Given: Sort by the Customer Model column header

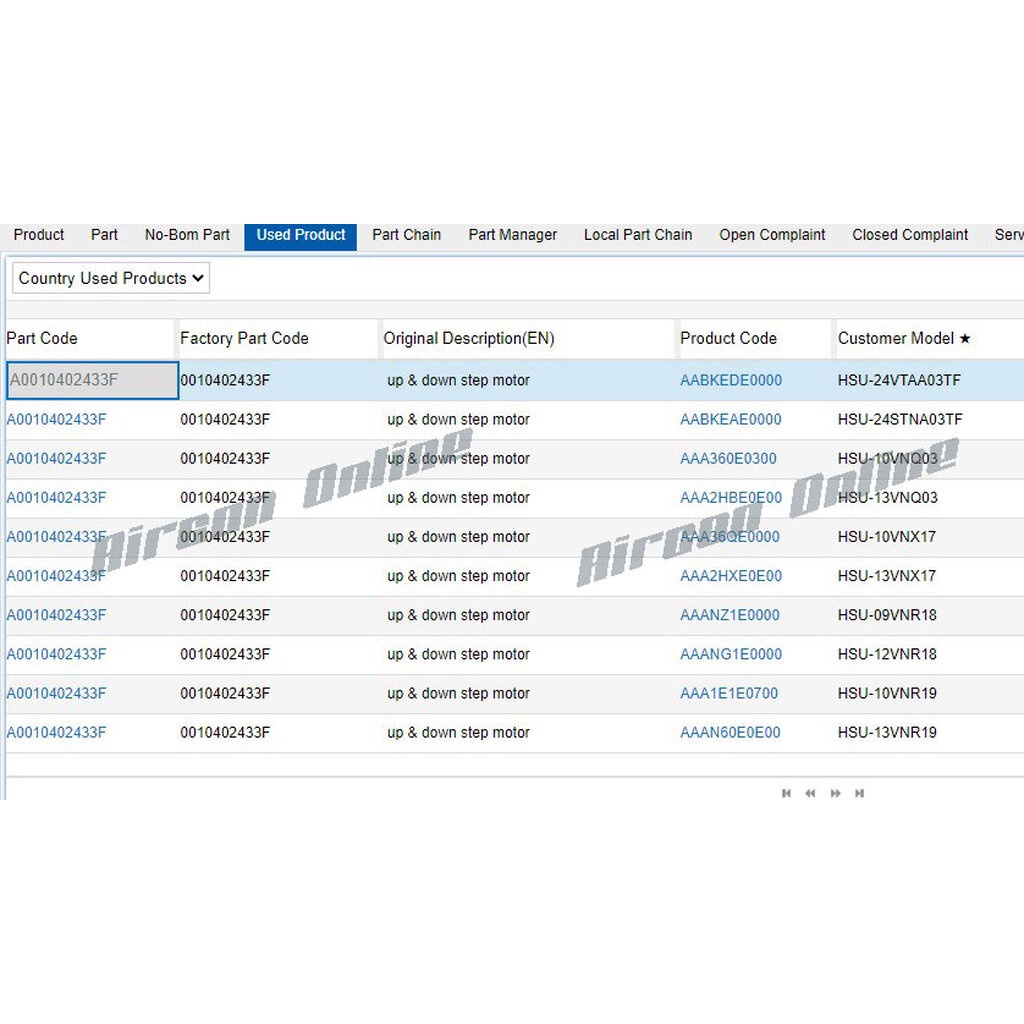Looking at the screenshot, I should [904, 338].
